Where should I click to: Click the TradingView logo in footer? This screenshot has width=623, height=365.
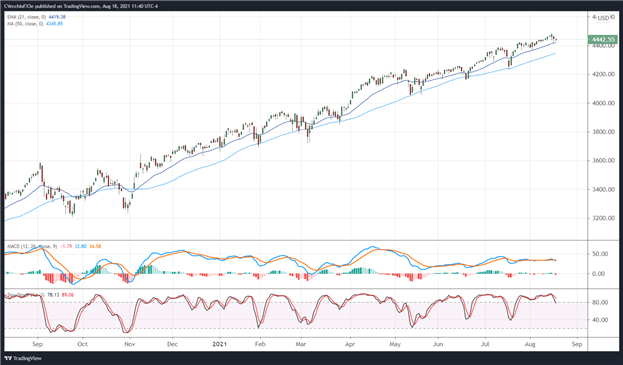[24, 358]
